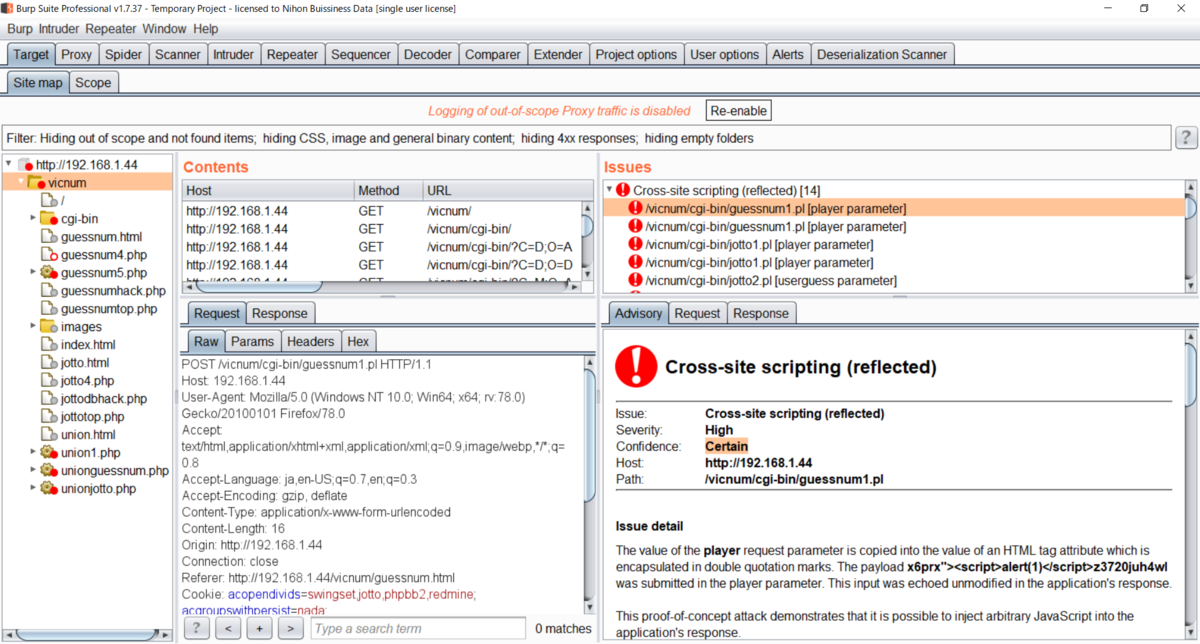
Task: Open the Repeater tool tab
Action: point(292,55)
